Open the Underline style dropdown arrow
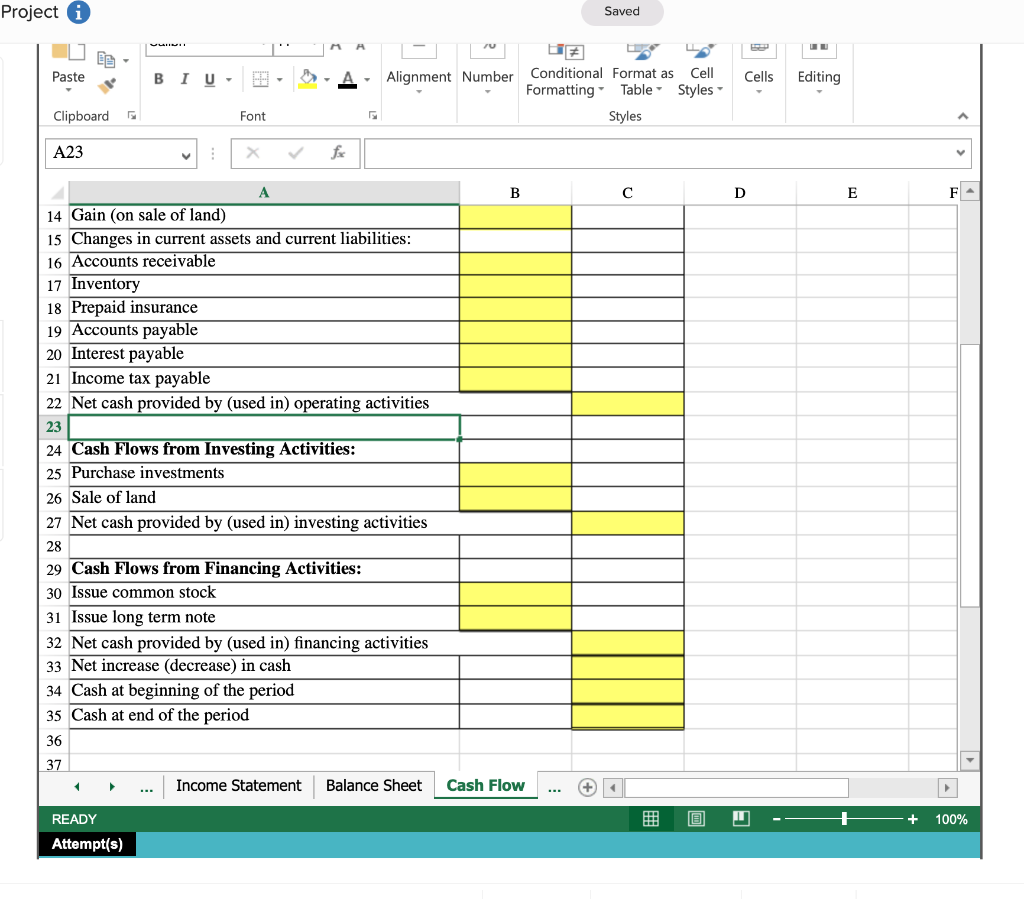 [x=229, y=80]
